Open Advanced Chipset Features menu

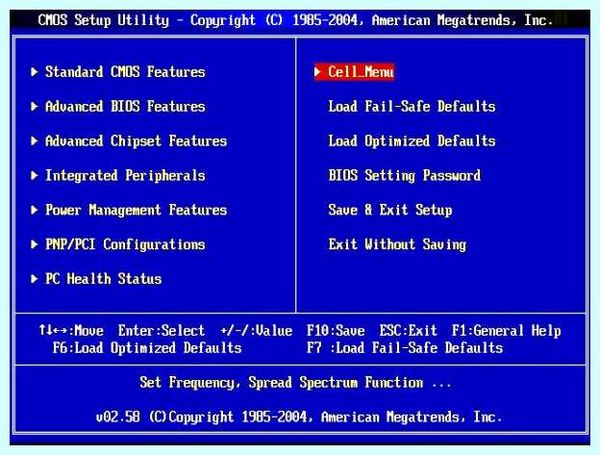(x=136, y=141)
